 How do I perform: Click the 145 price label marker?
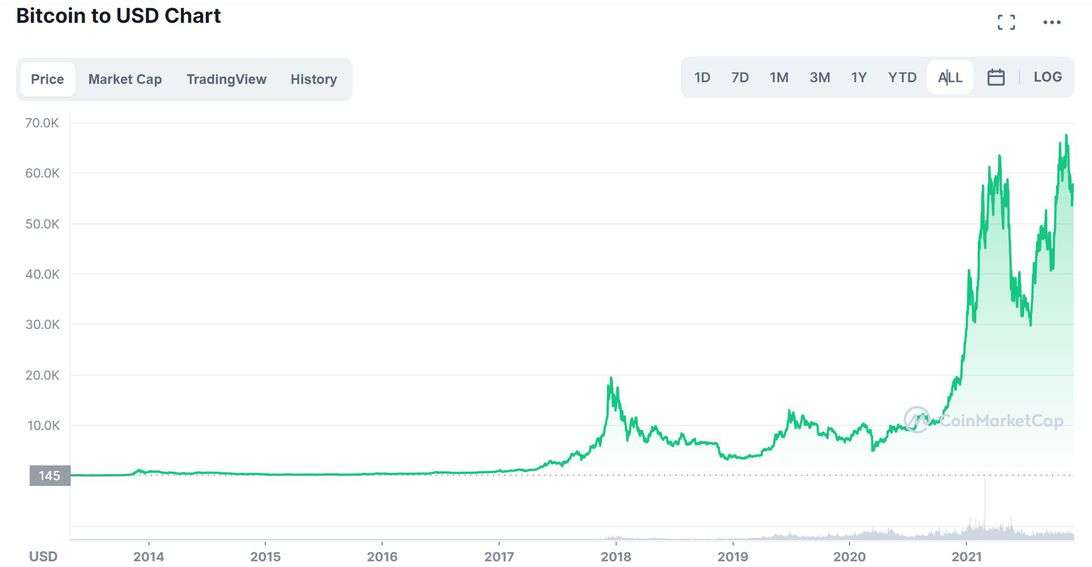(49, 476)
